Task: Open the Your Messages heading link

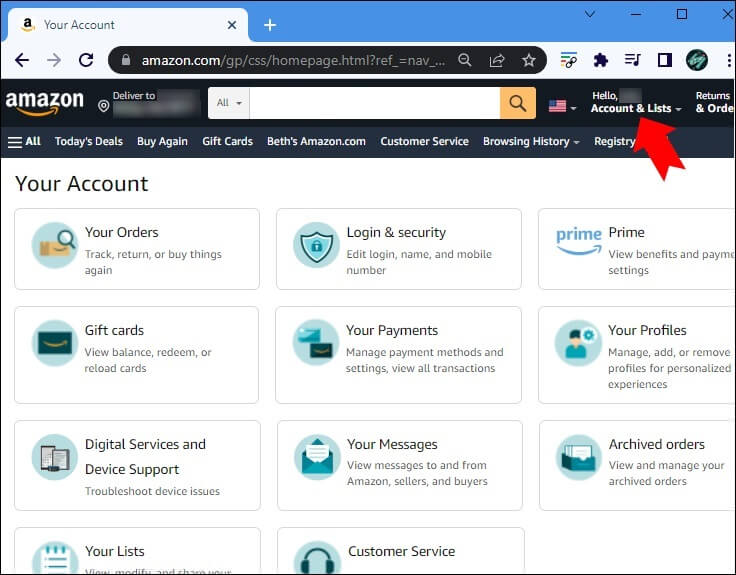Action: pos(392,444)
